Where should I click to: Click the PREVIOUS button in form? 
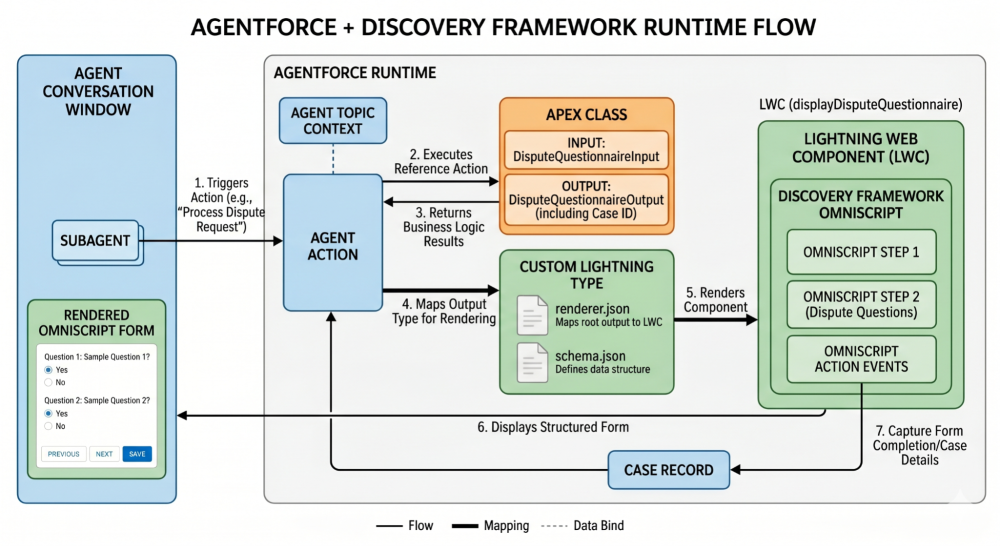(64, 454)
